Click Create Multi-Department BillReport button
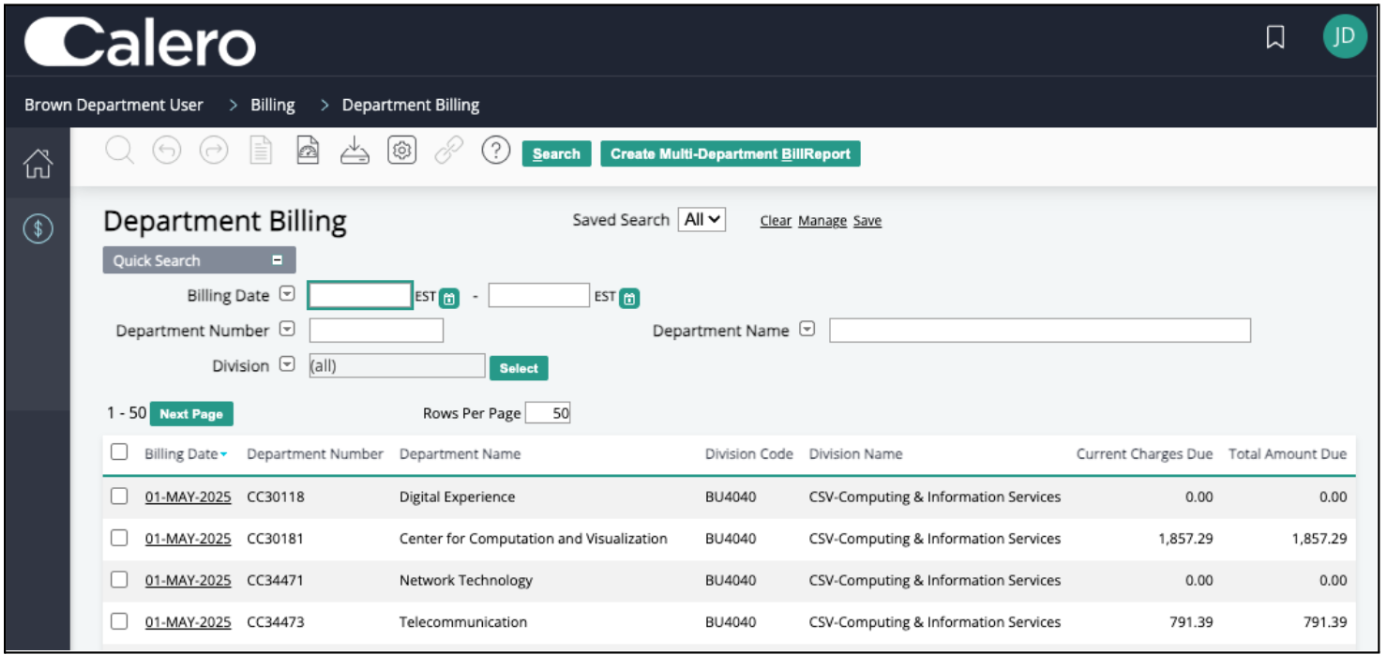1382x657 pixels. (x=730, y=154)
